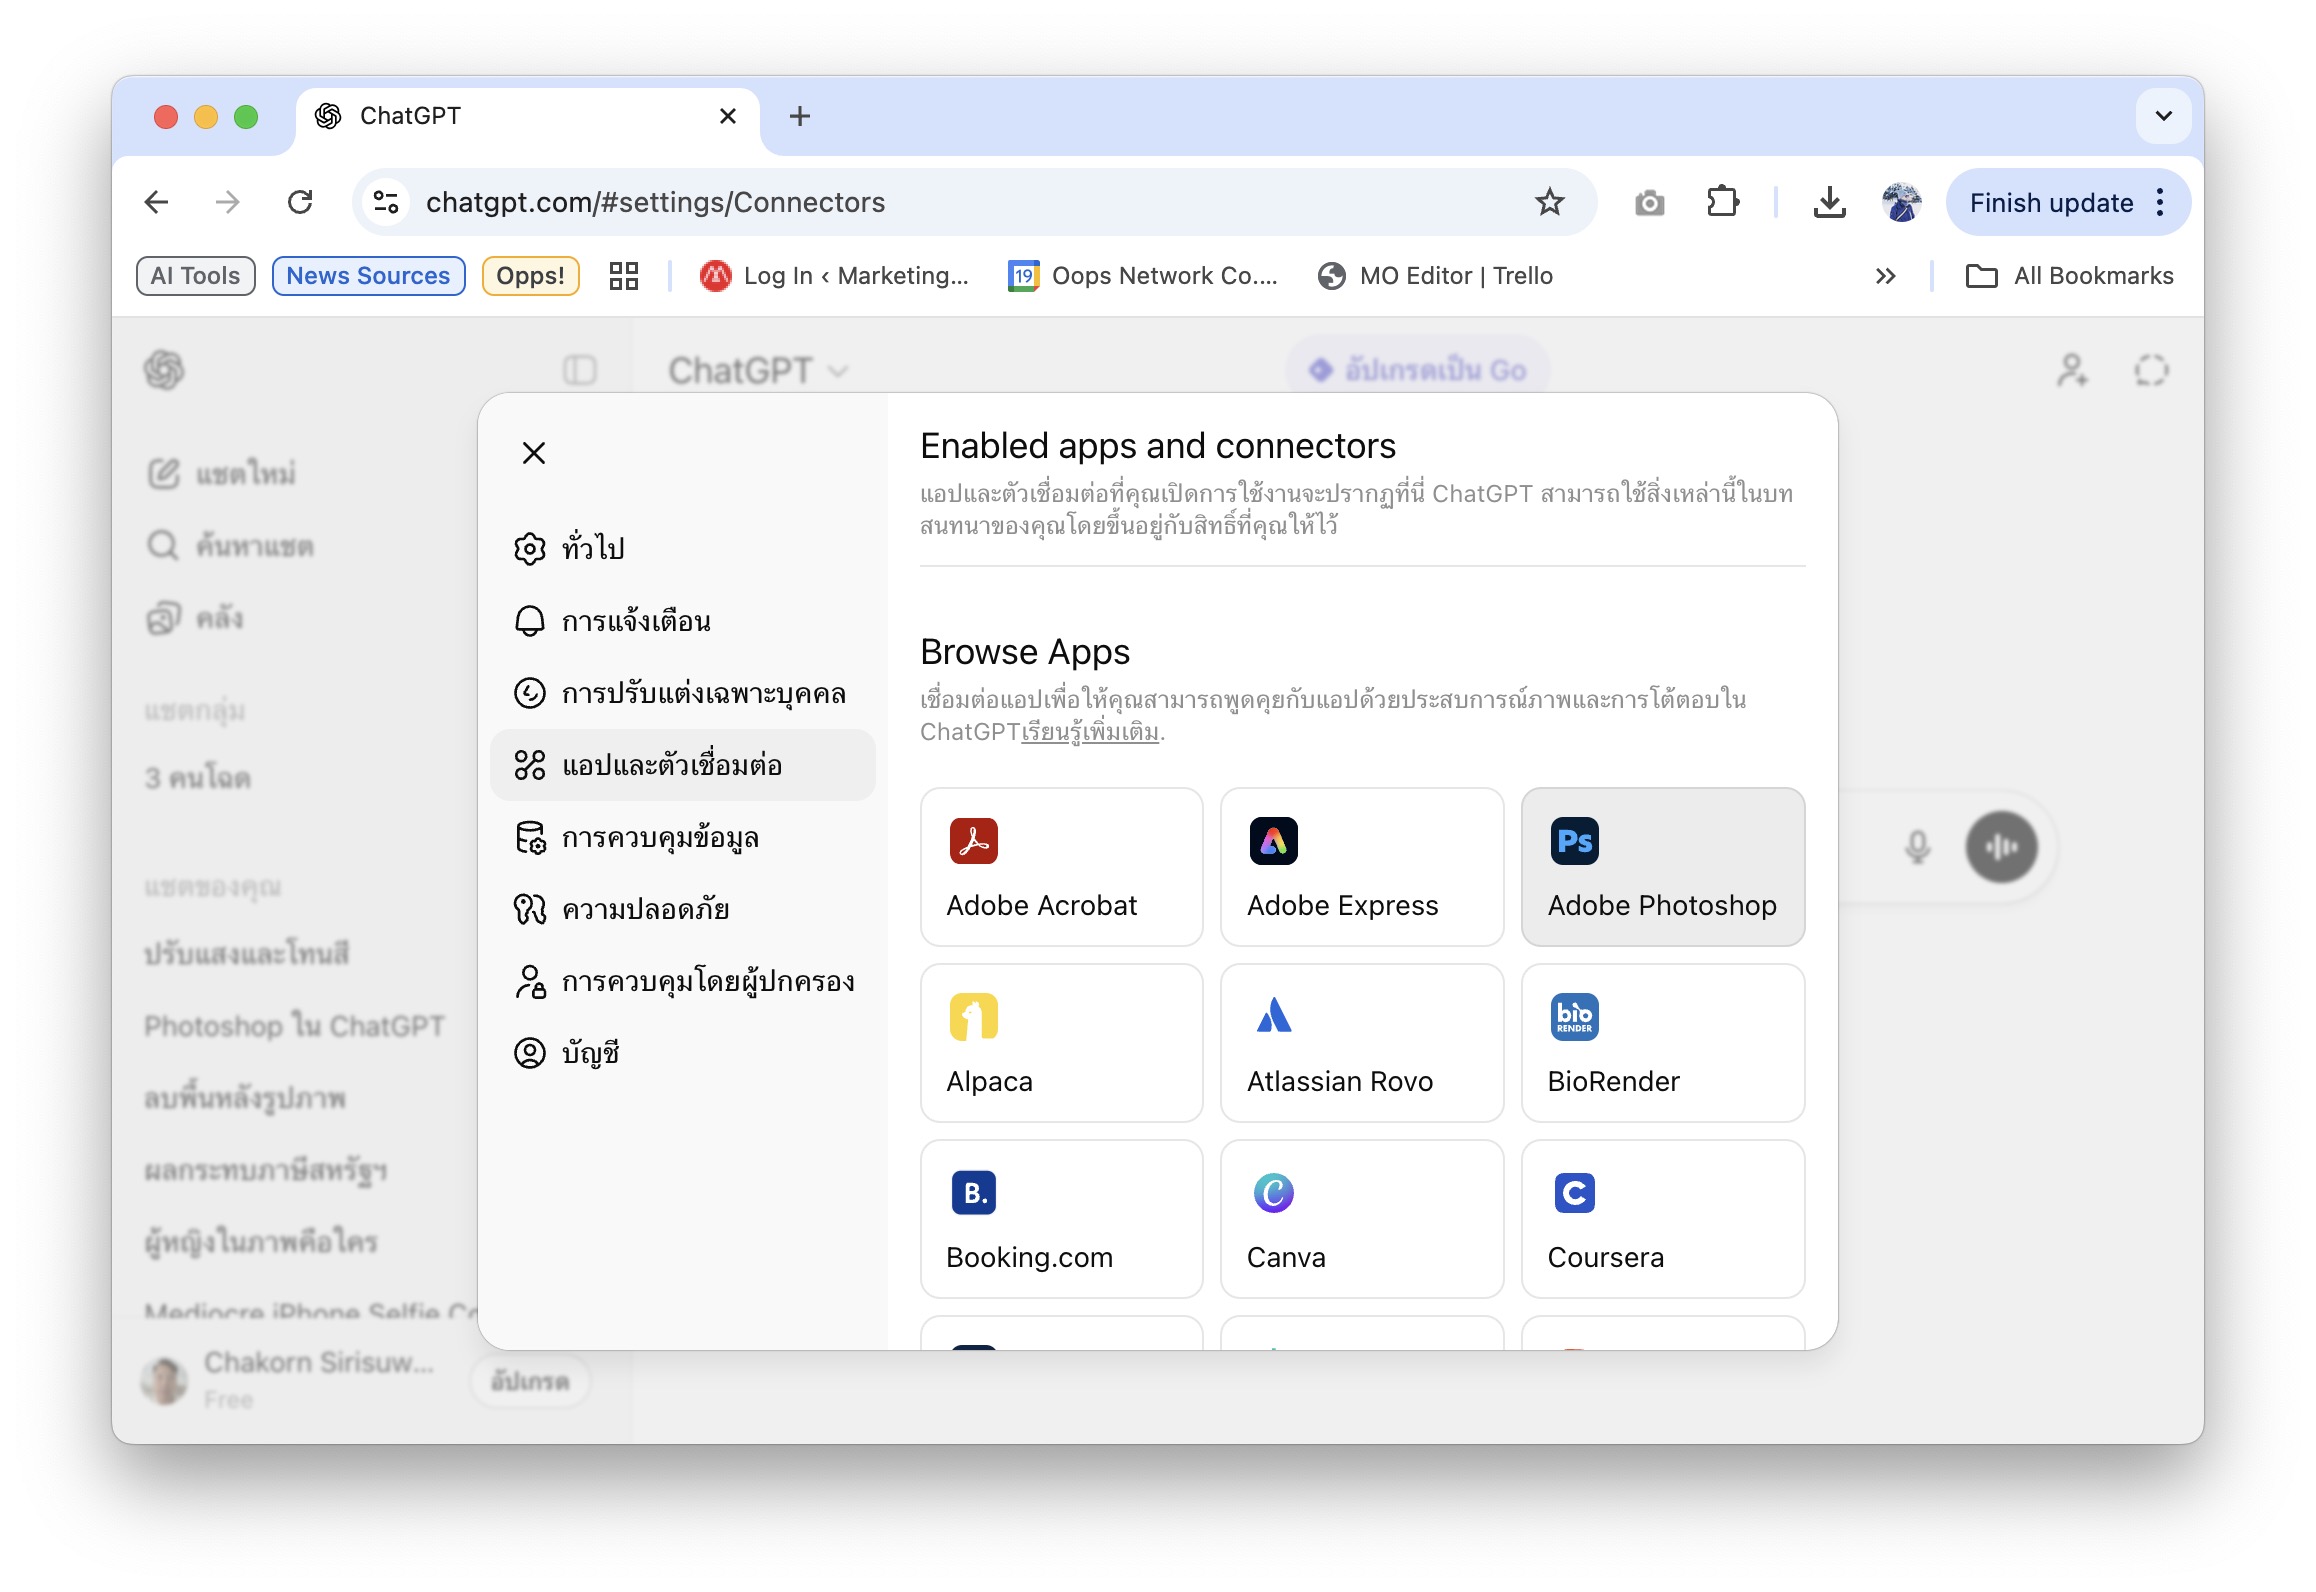Open the All Bookmarks folder
This screenshot has width=2316, height=1592.
2070,276
